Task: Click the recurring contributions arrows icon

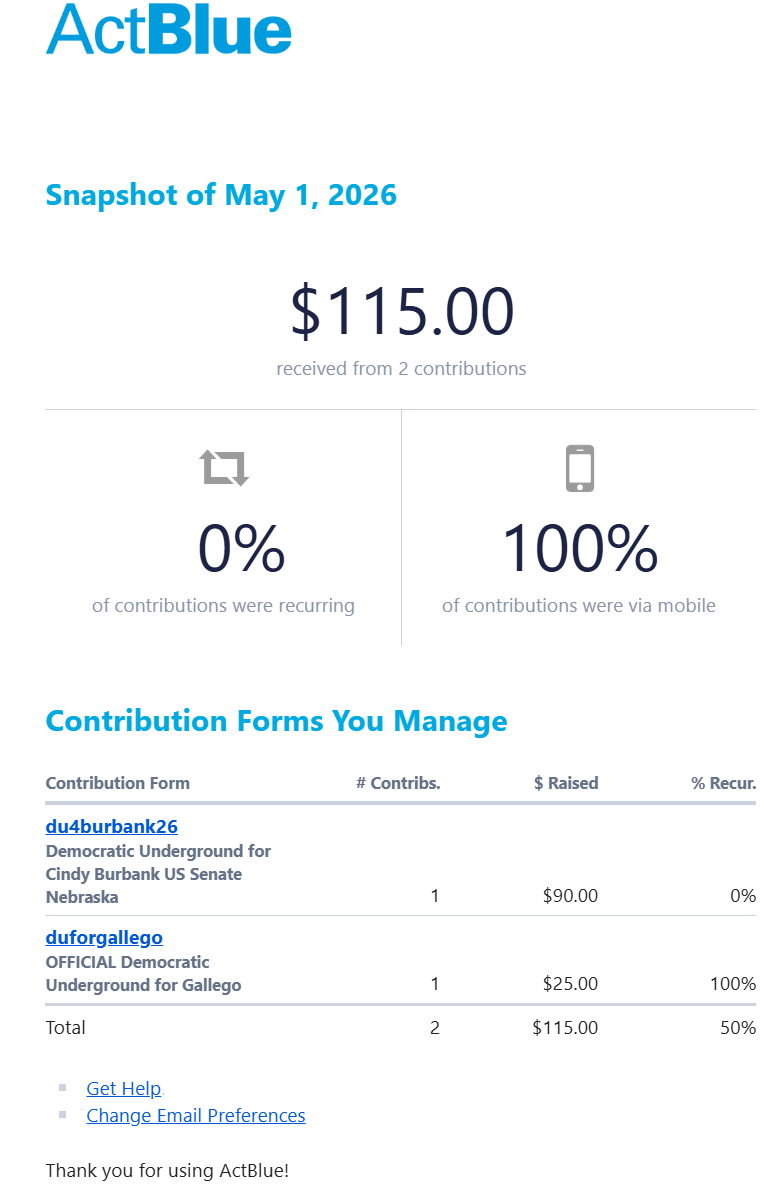Action: 224,467
